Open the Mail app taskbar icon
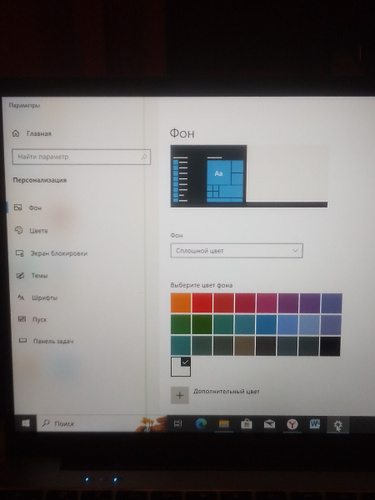This screenshot has height=500, width=375. [x=269, y=424]
